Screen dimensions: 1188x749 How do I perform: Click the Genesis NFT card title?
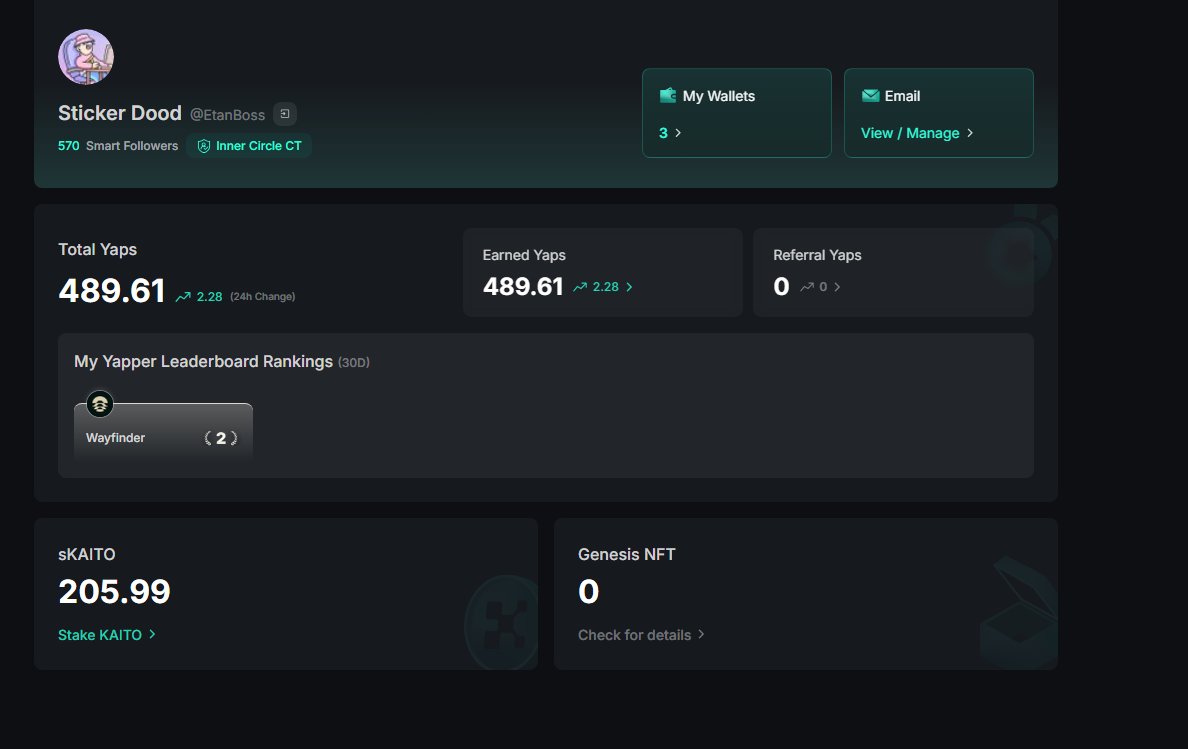pyautogui.click(x=627, y=554)
